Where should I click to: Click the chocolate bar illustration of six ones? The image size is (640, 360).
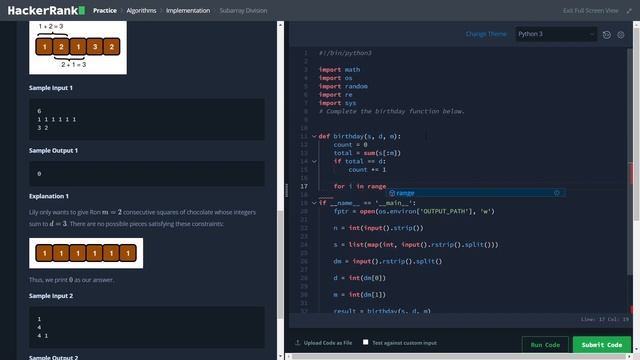(x=86, y=253)
